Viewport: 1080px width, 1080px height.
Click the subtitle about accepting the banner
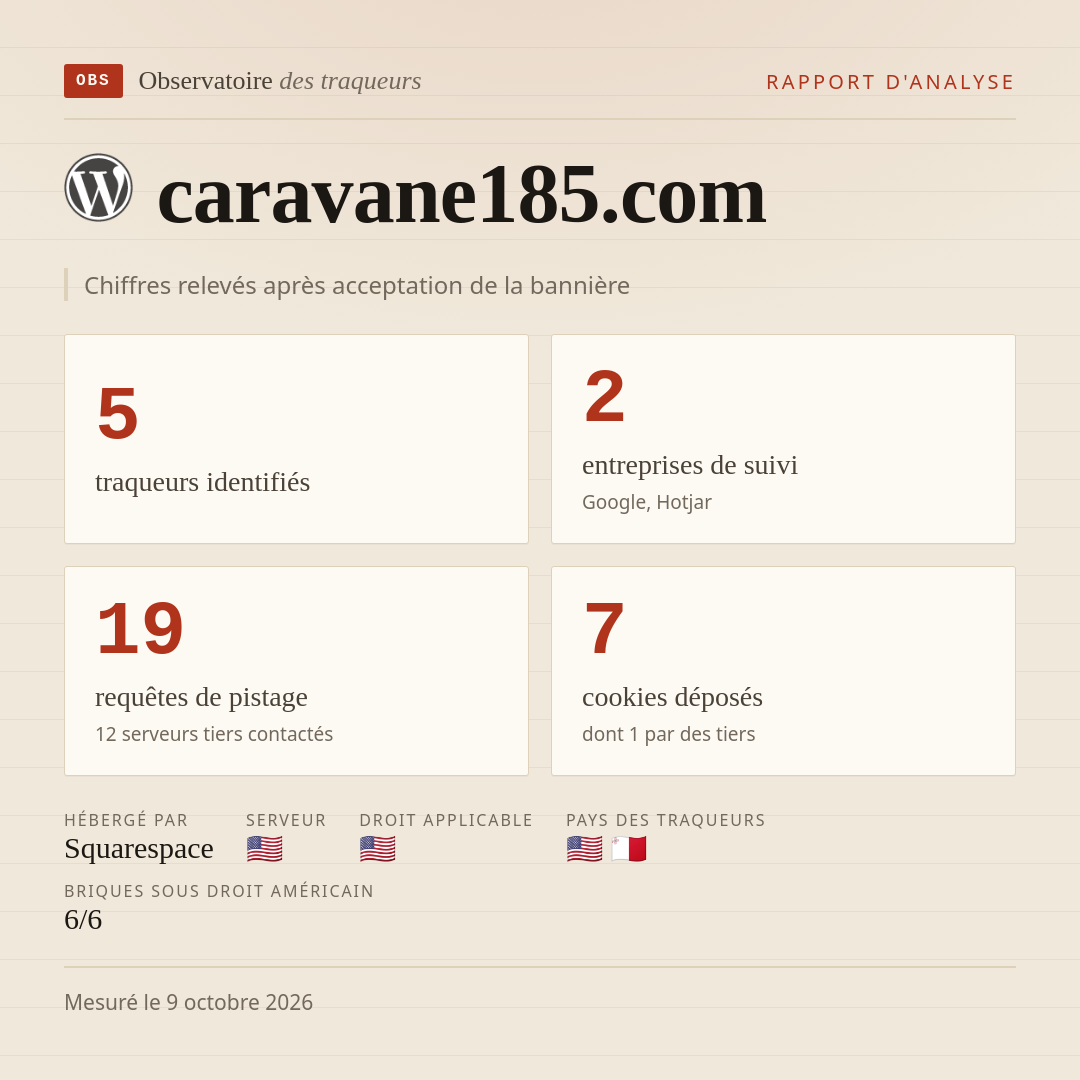pyautogui.click(x=357, y=285)
